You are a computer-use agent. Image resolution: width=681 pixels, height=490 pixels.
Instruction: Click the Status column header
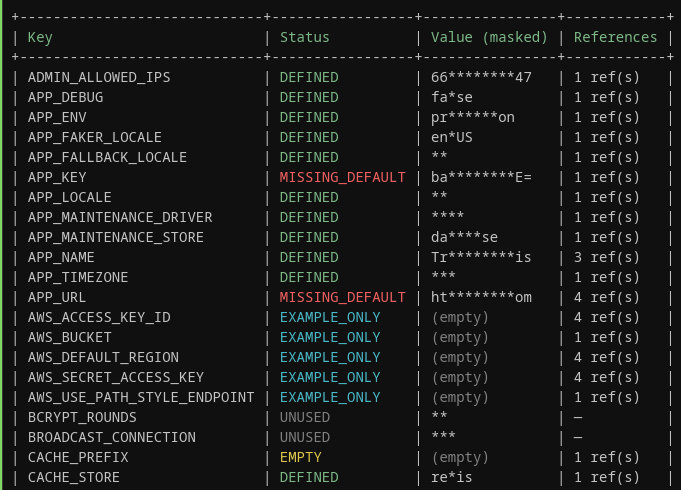304,37
